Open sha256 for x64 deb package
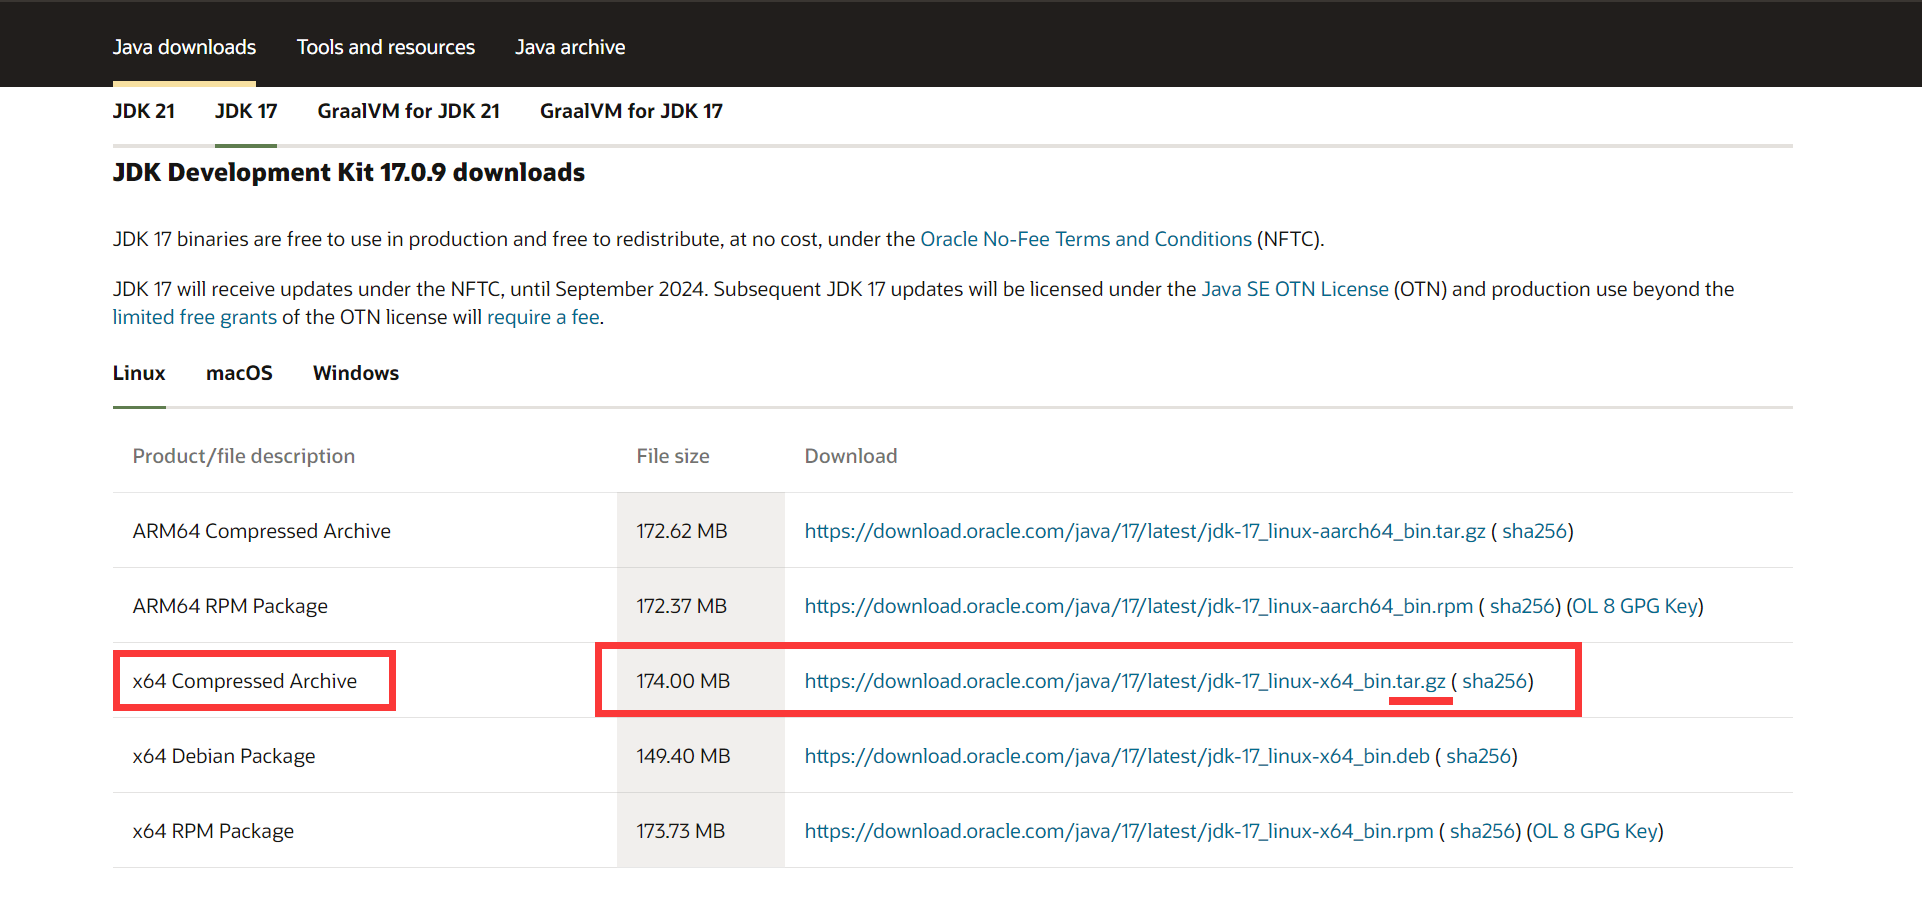Image resolution: width=1922 pixels, height=911 pixels. pos(1478,756)
